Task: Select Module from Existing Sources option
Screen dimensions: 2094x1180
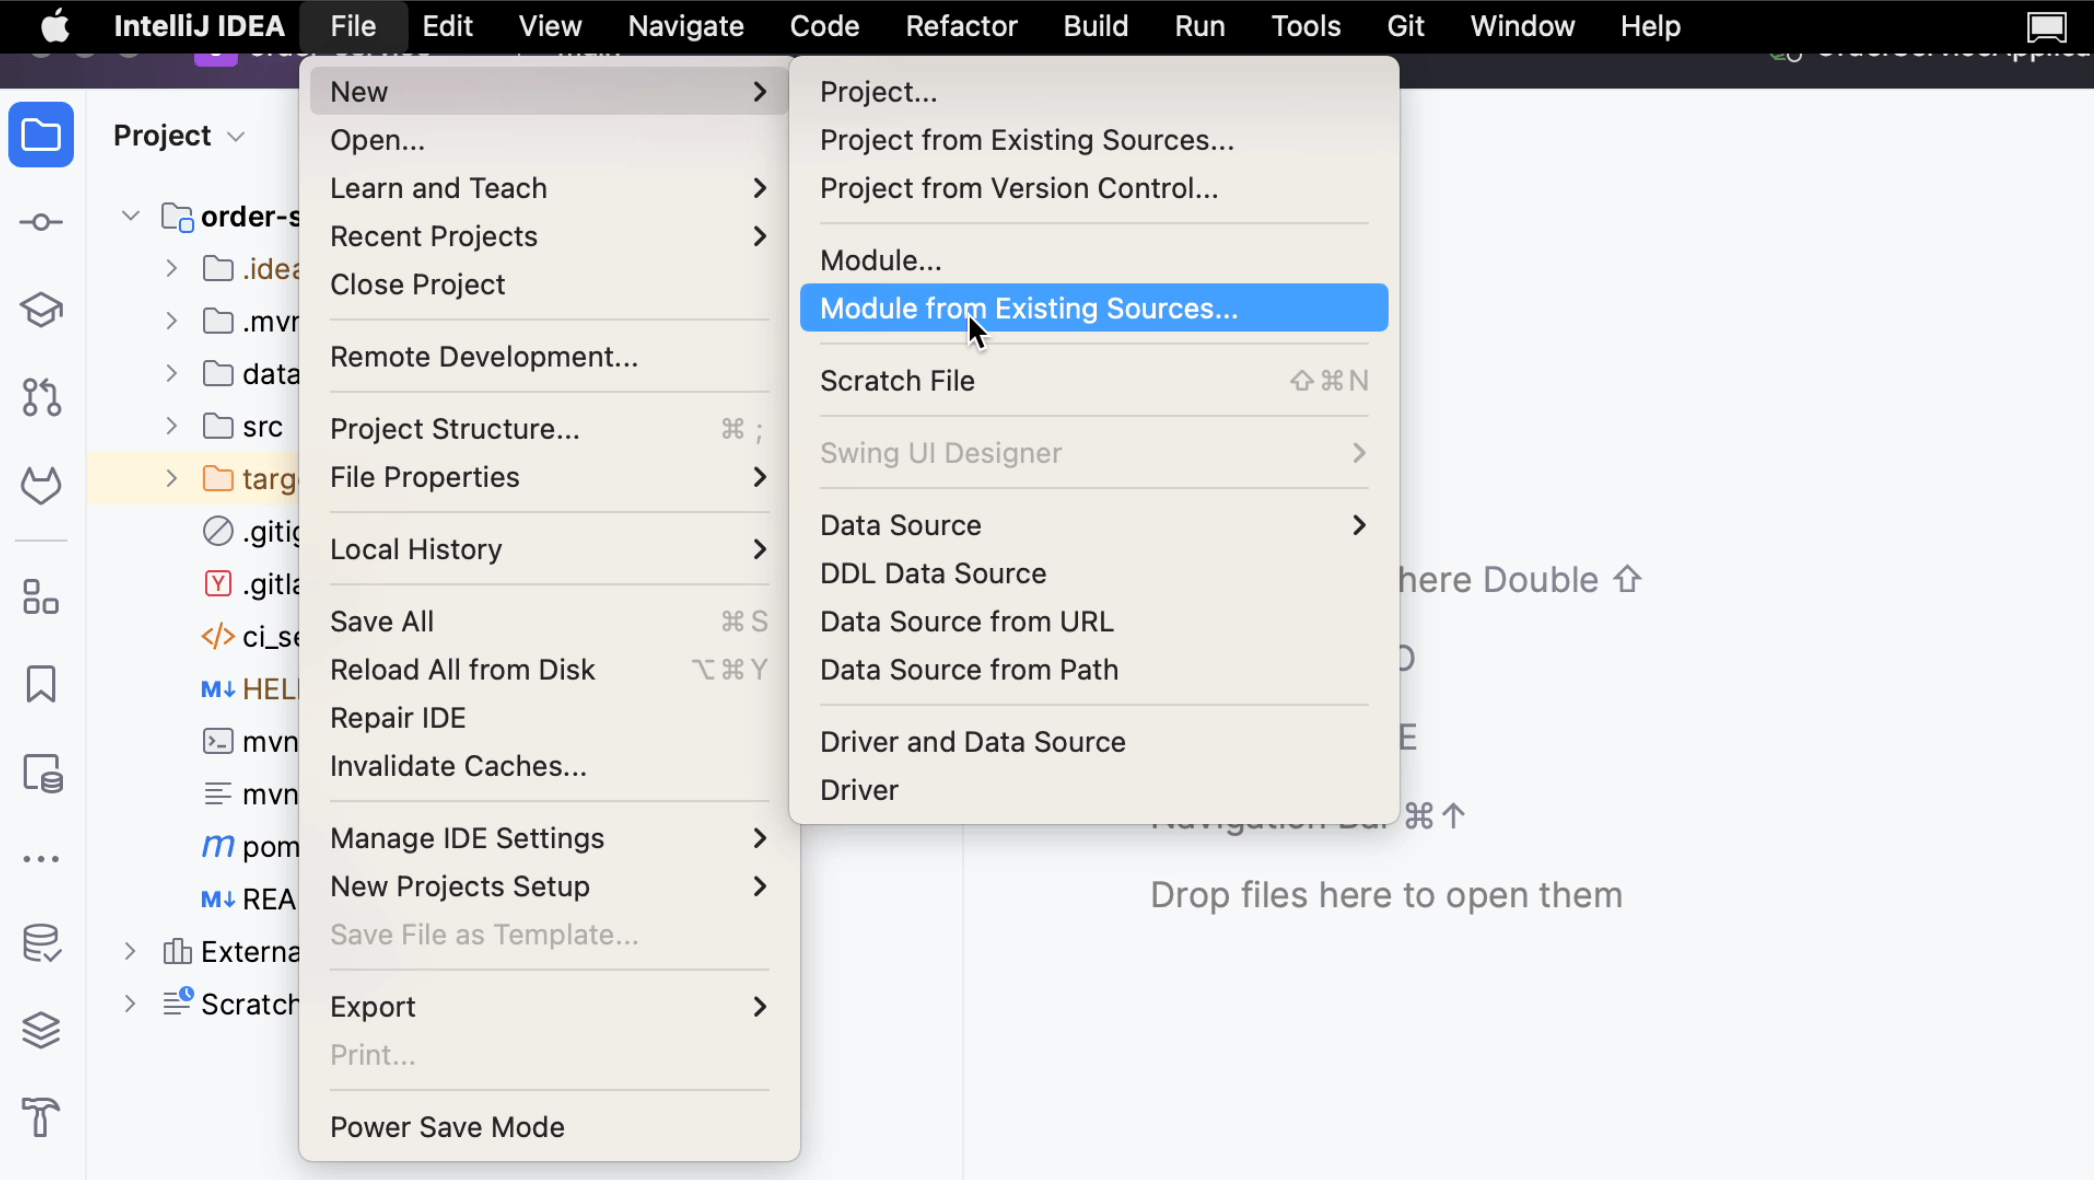Action: coord(1029,308)
